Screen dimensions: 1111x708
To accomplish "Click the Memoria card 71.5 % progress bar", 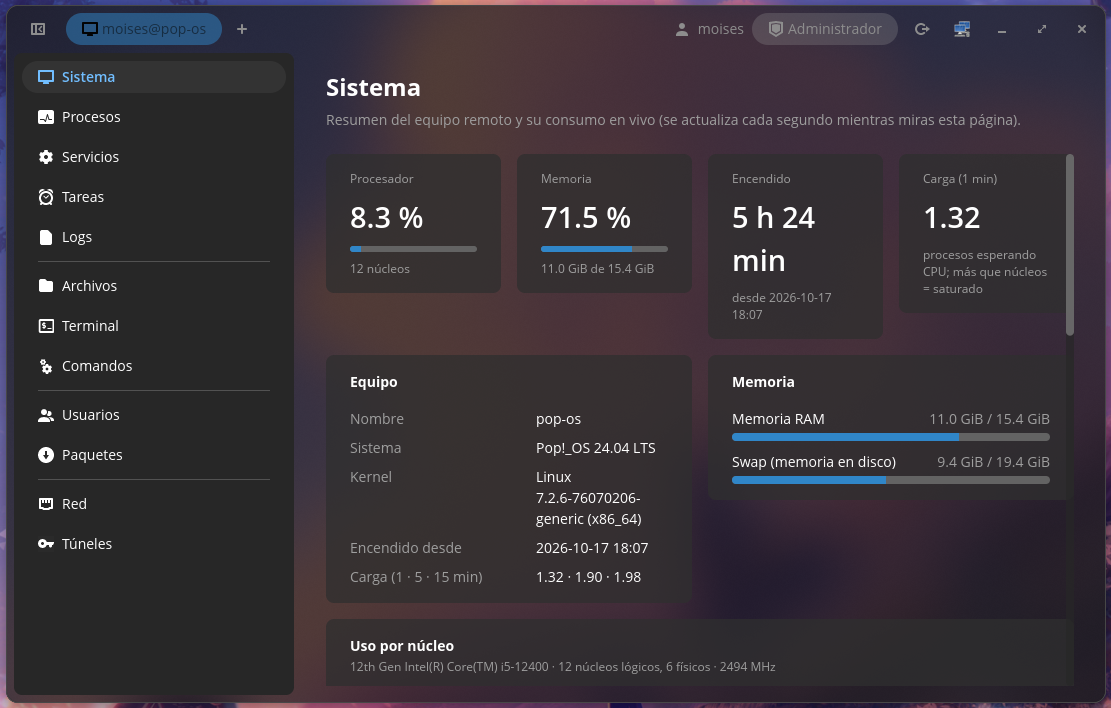I will point(604,249).
